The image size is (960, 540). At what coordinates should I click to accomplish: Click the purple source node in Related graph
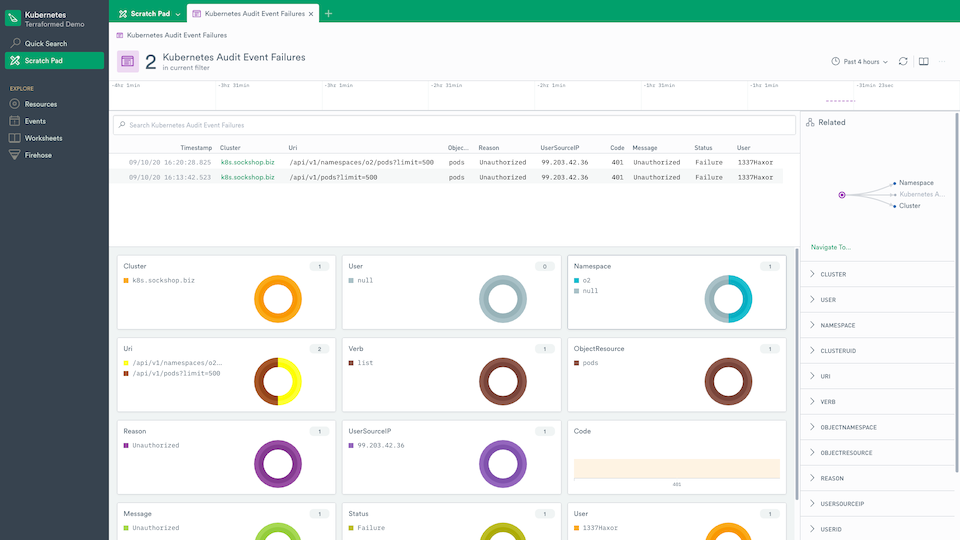pos(842,195)
